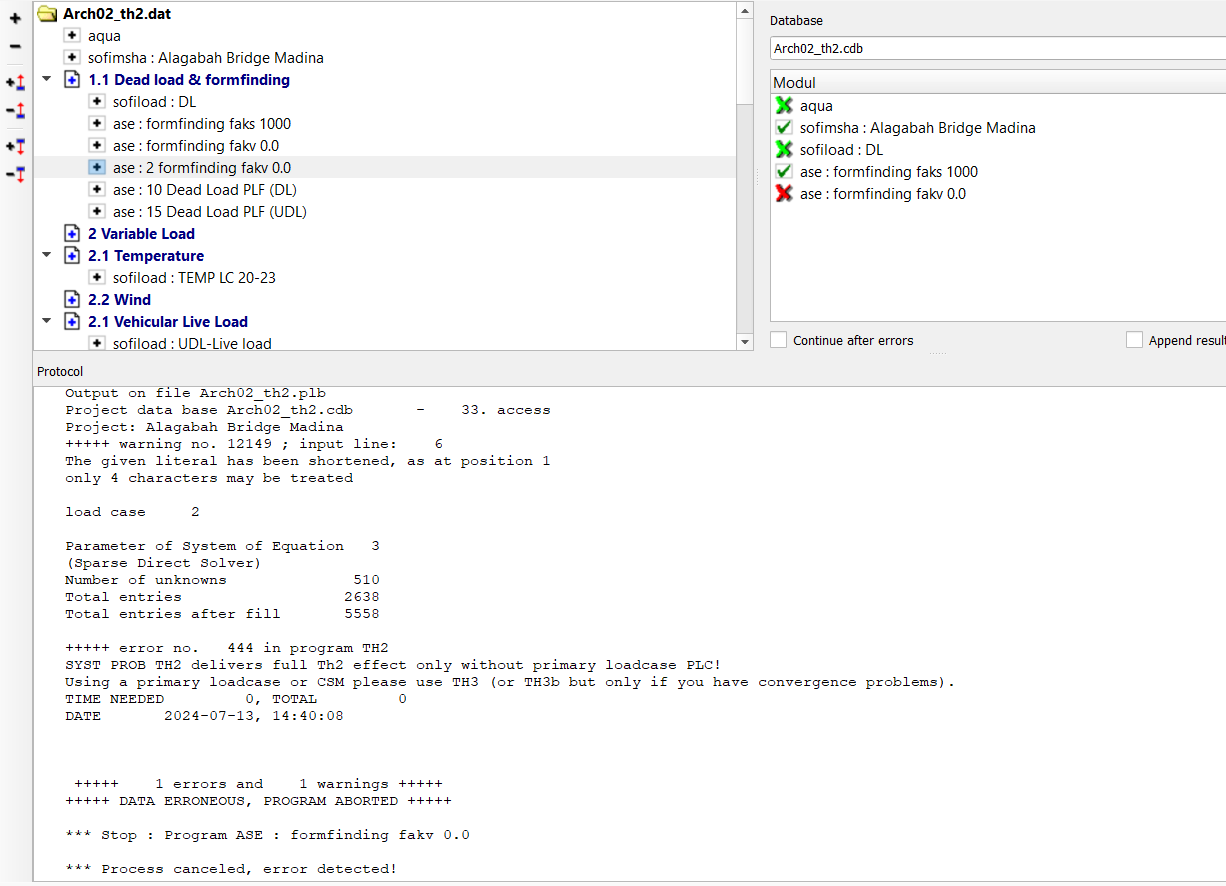Select tree item sofiload : TEMP LC 20-23
Screen dimensions: 1226x886
pyautogui.click(x=194, y=277)
